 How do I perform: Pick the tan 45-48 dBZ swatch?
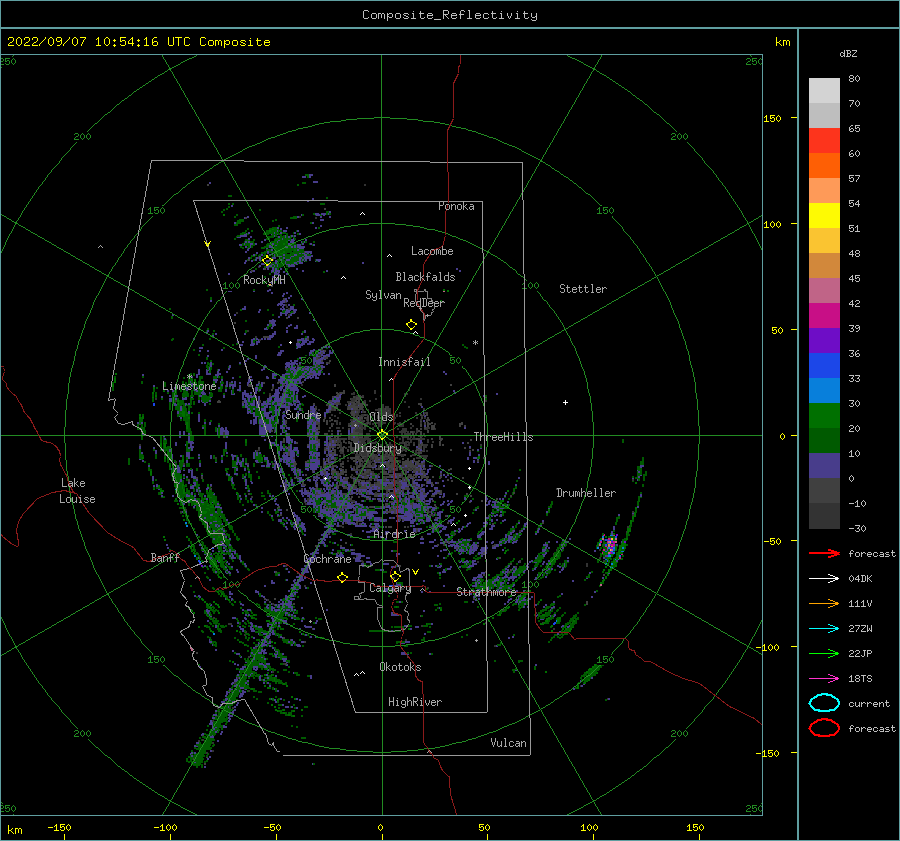[824, 265]
